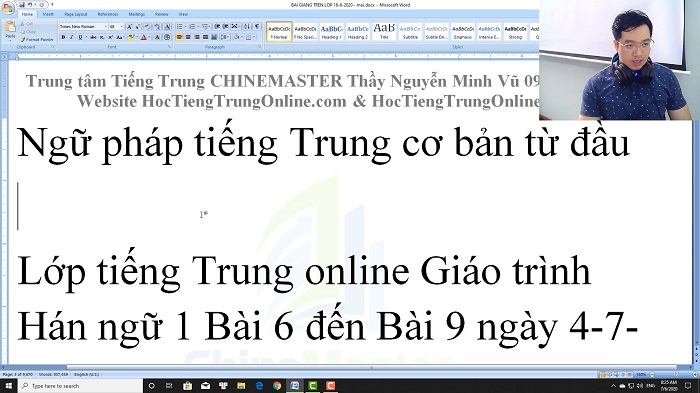Click the Shrink Font icon
The image size is (700, 393).
coord(138,27)
